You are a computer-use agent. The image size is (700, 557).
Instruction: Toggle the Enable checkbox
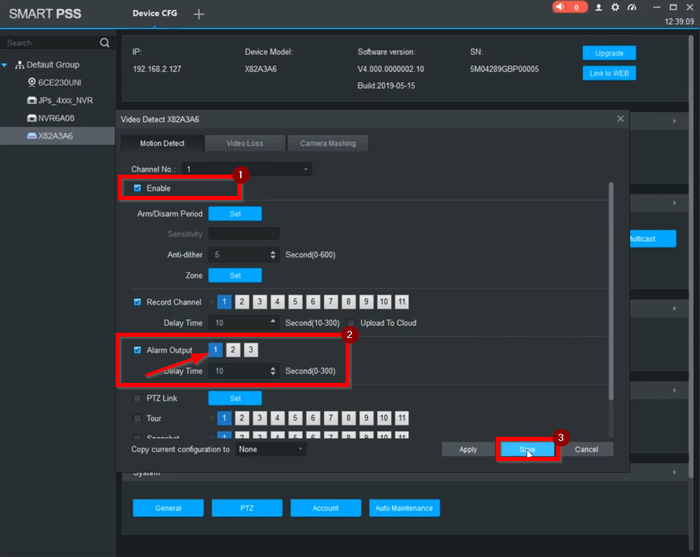point(138,188)
